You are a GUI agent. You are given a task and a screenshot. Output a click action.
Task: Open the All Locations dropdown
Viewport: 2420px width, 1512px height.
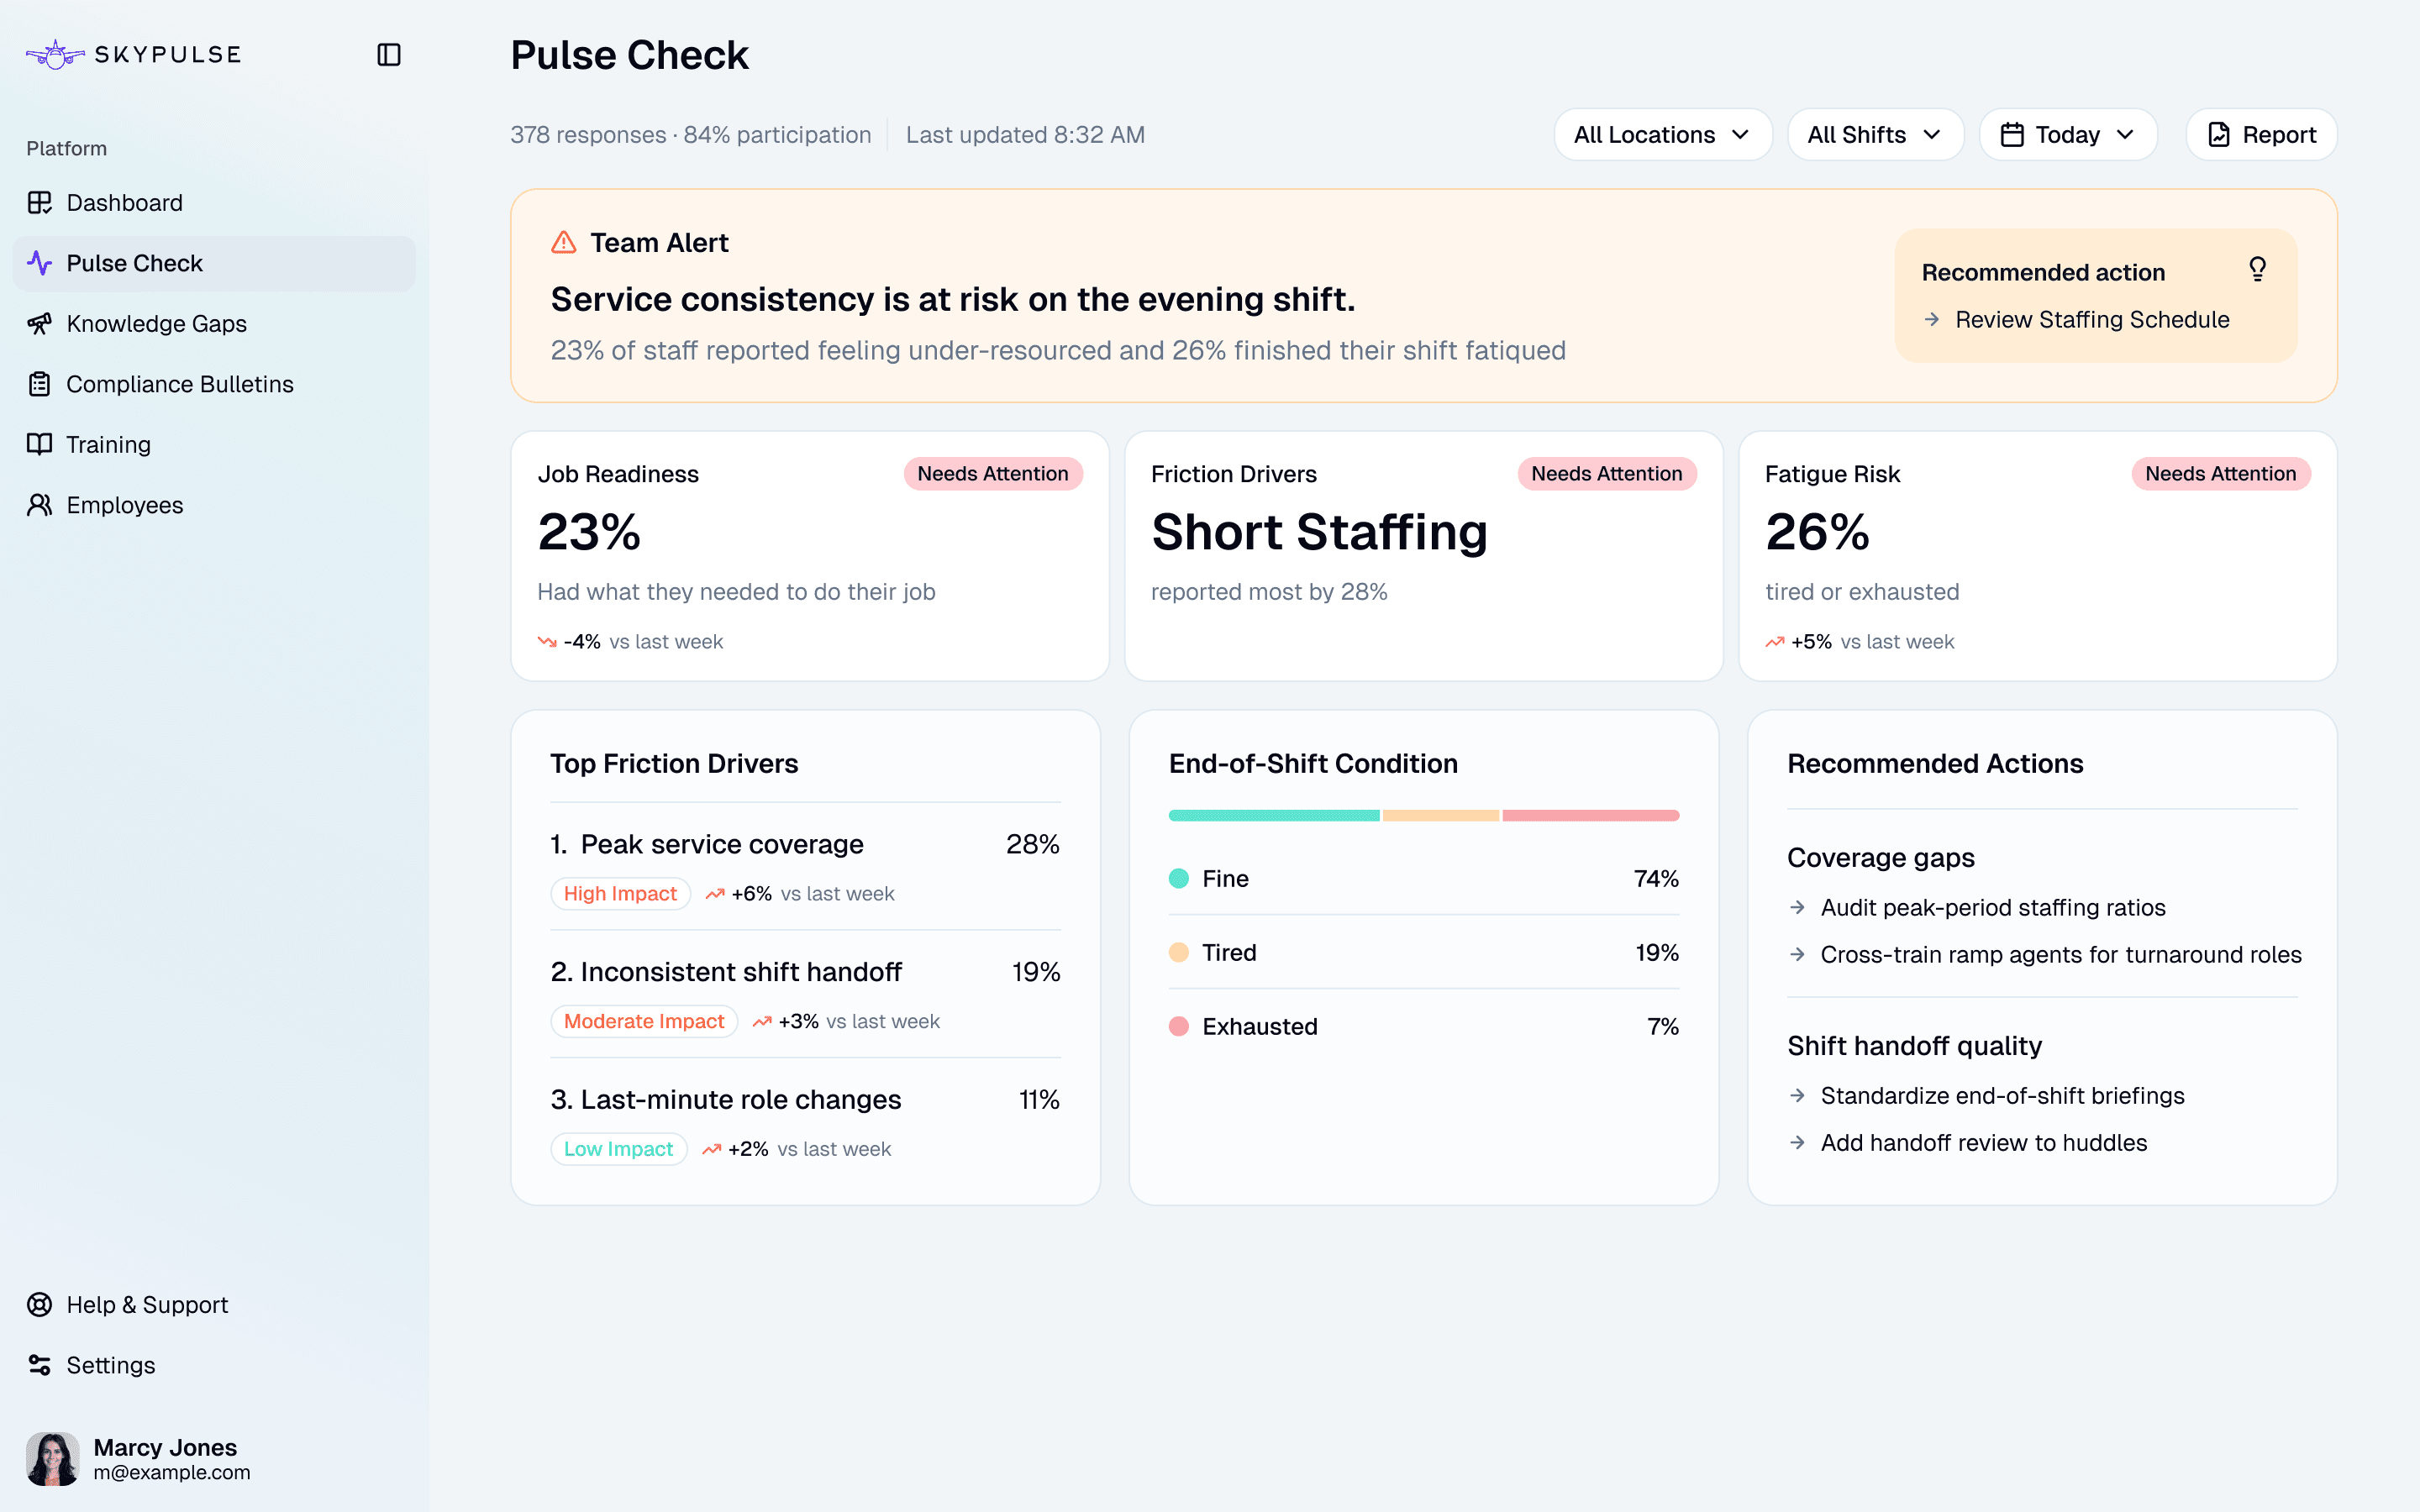tap(1662, 134)
